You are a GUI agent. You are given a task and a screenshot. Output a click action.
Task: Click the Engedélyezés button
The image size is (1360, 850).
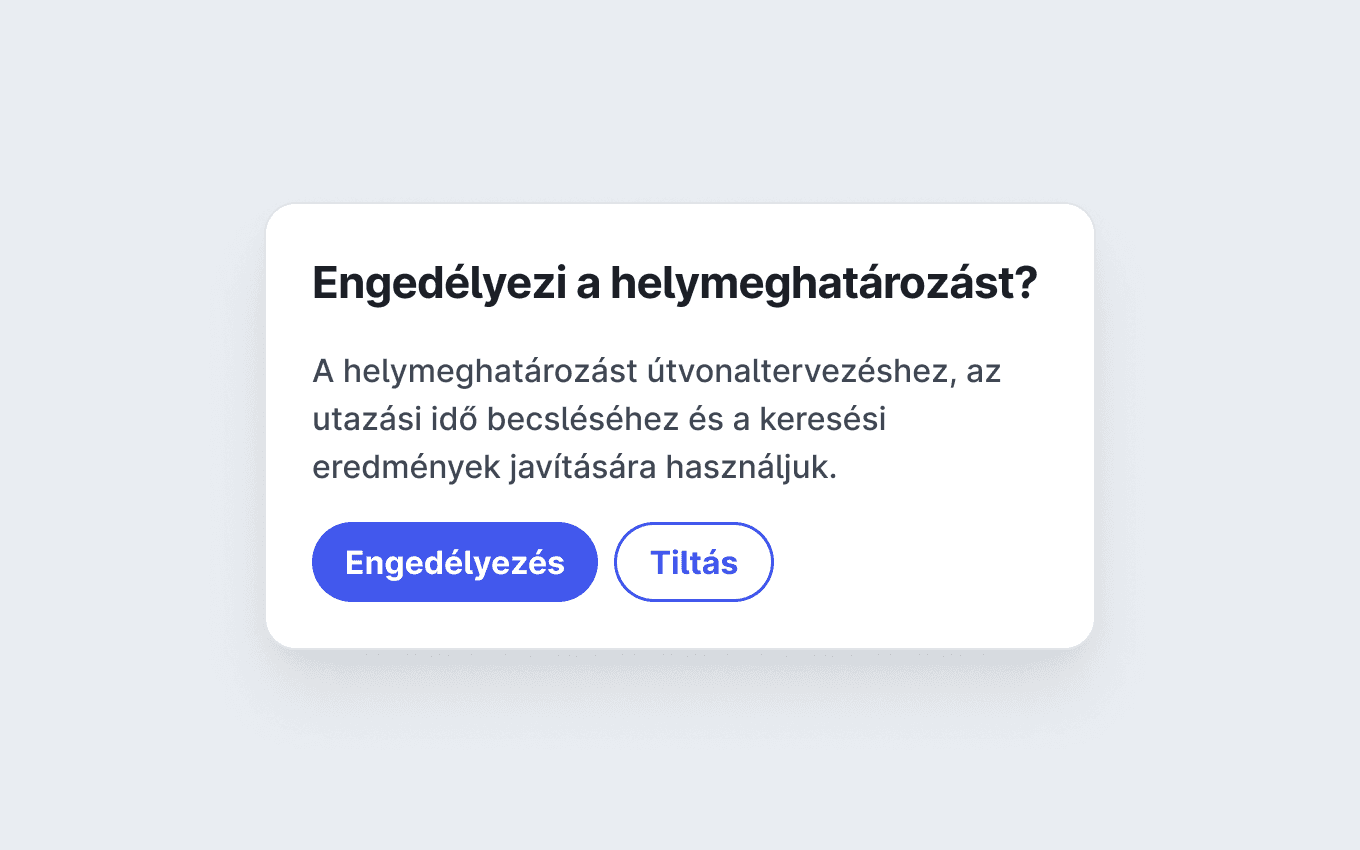tap(455, 562)
